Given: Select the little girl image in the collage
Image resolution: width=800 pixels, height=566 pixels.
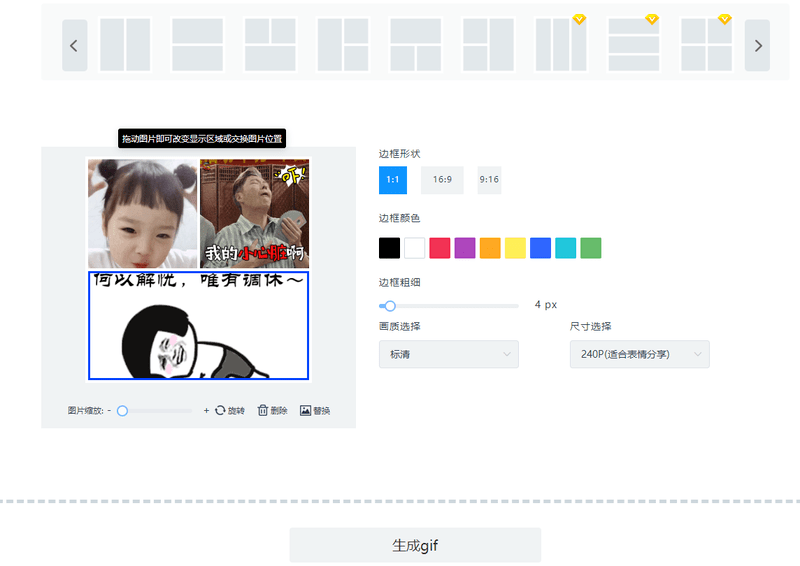Looking at the screenshot, I should click(x=142, y=213).
